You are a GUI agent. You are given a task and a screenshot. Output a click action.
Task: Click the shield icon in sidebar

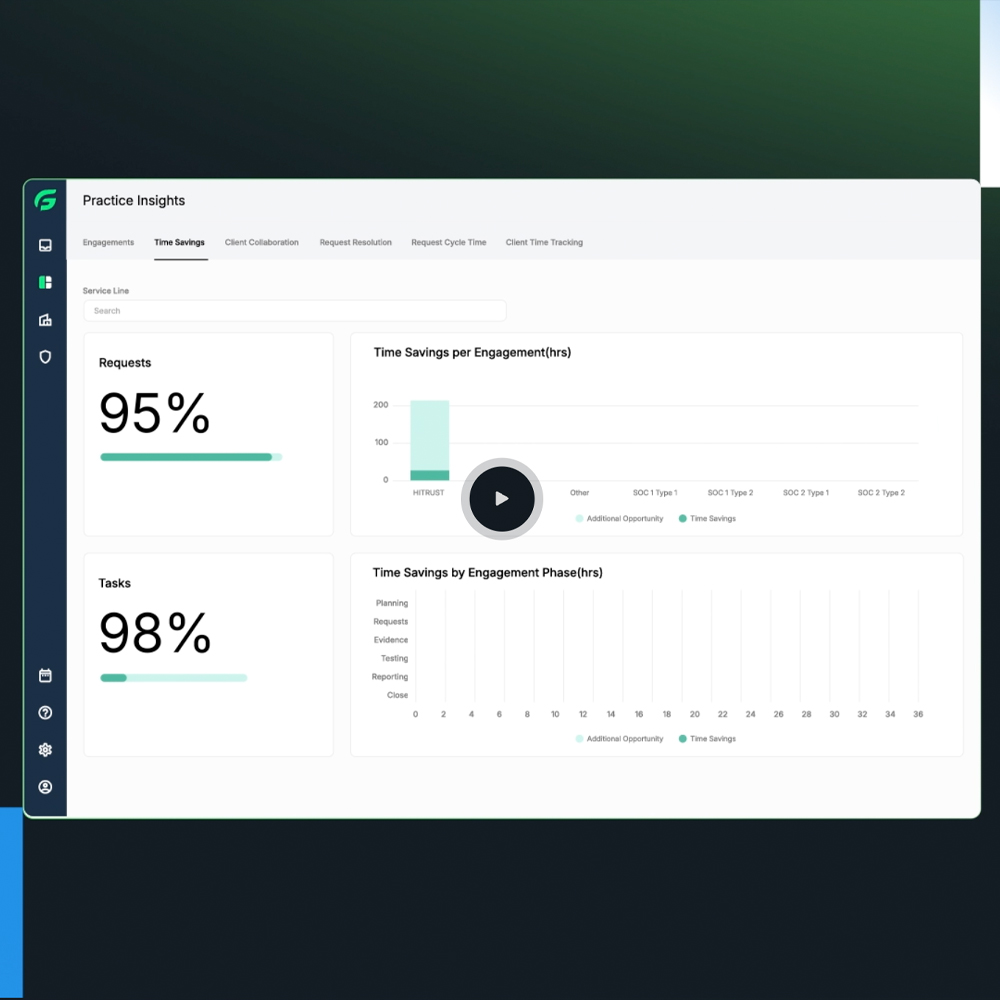coord(45,357)
